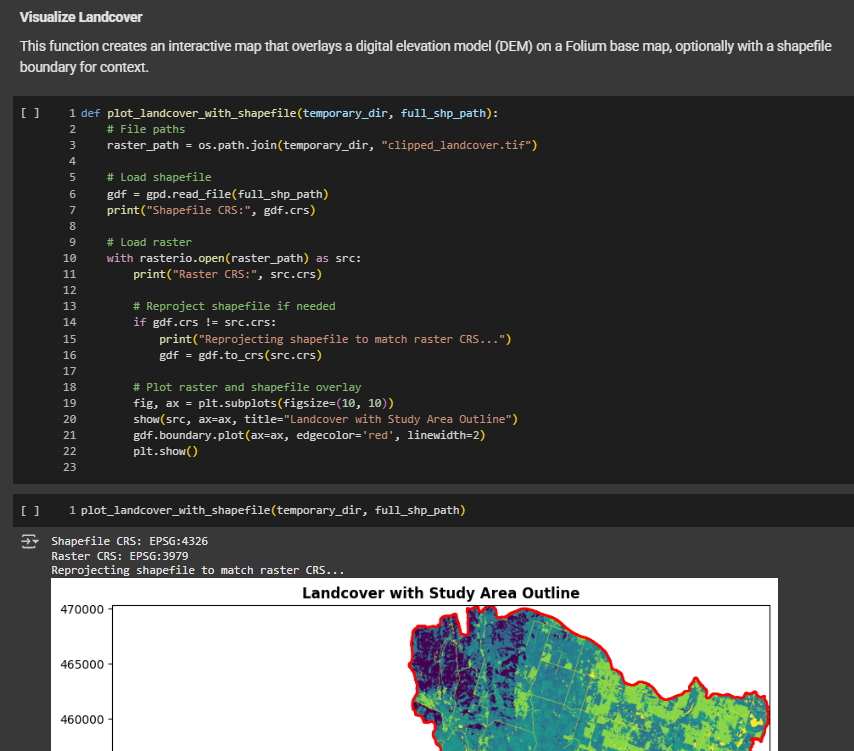Click the gdf = gpd.read_file(full_shp_path) line
Image resolution: width=854 pixels, height=751 pixels.
(218, 194)
